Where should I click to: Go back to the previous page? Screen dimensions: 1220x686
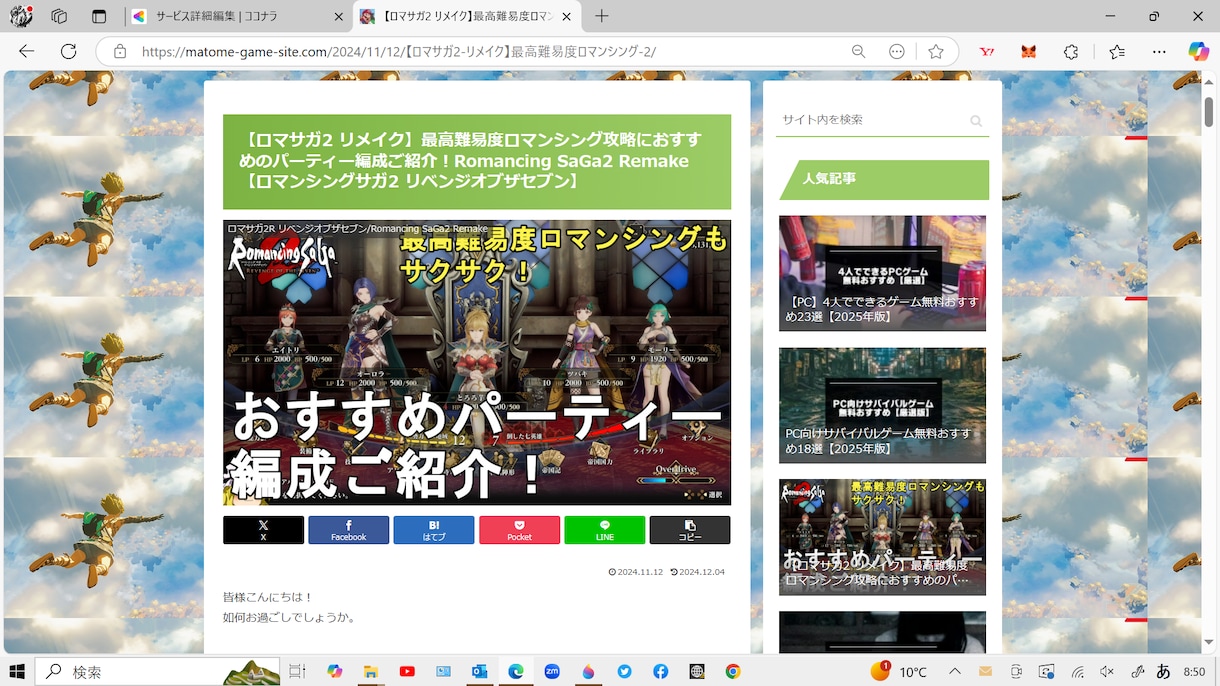tap(27, 51)
